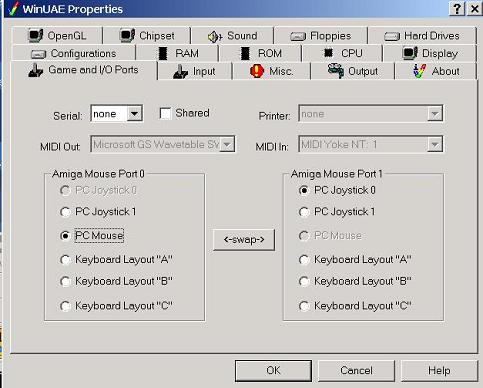Click the RAM tab chip icon

coord(163,53)
